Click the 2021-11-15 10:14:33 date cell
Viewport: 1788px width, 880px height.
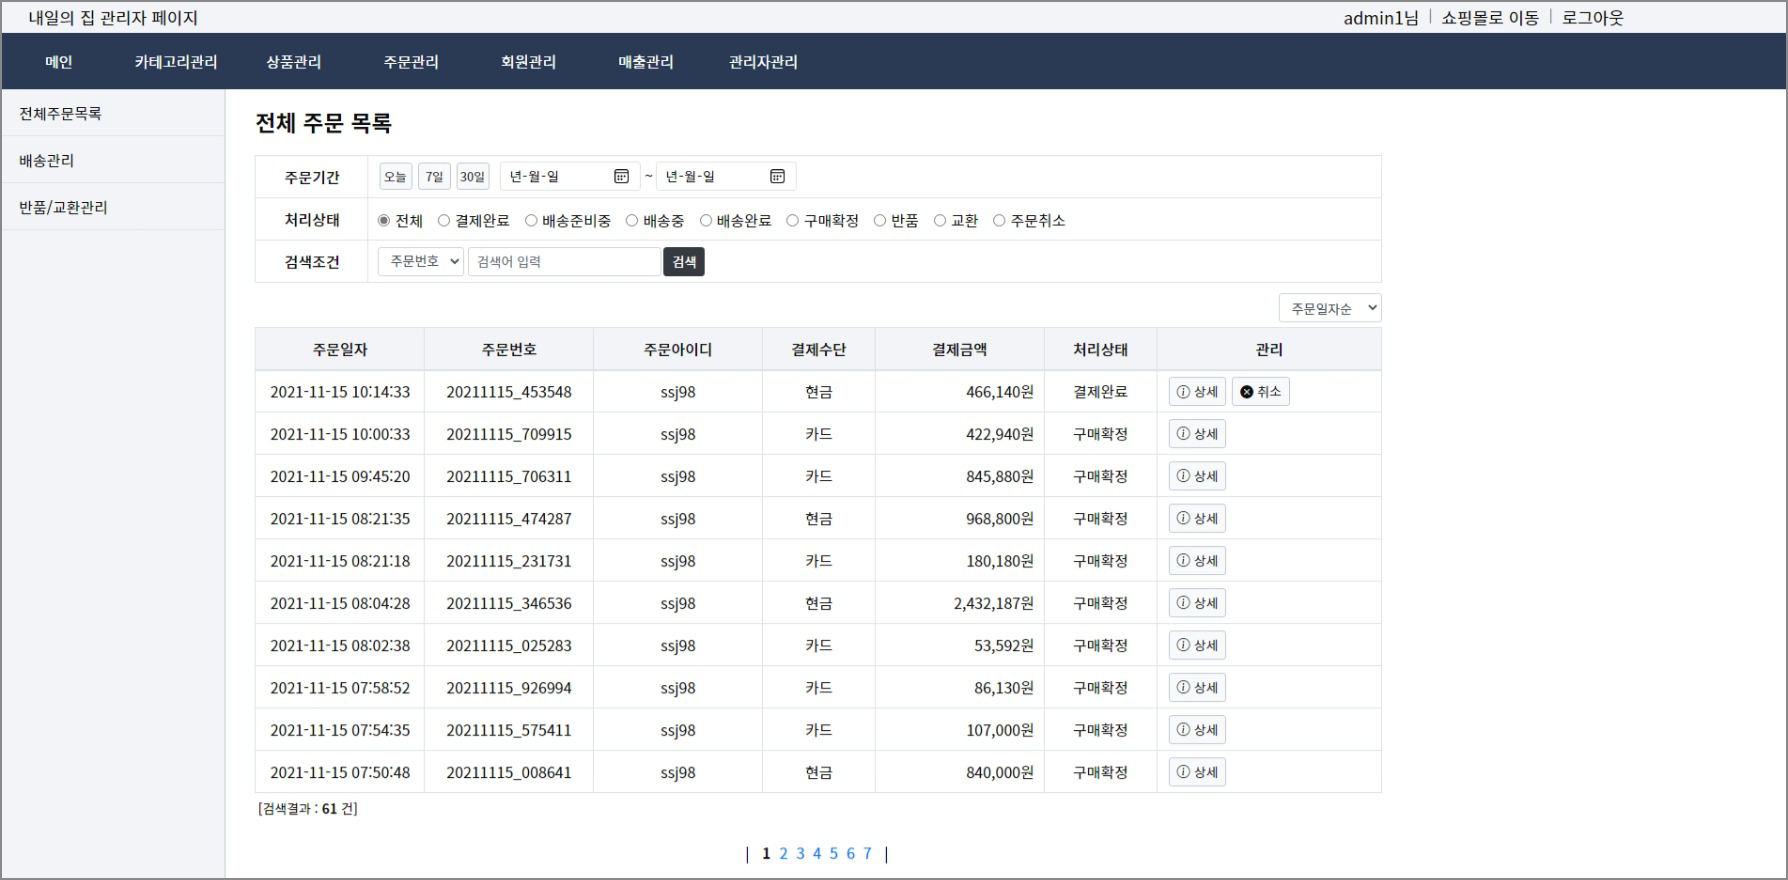pyautogui.click(x=340, y=392)
